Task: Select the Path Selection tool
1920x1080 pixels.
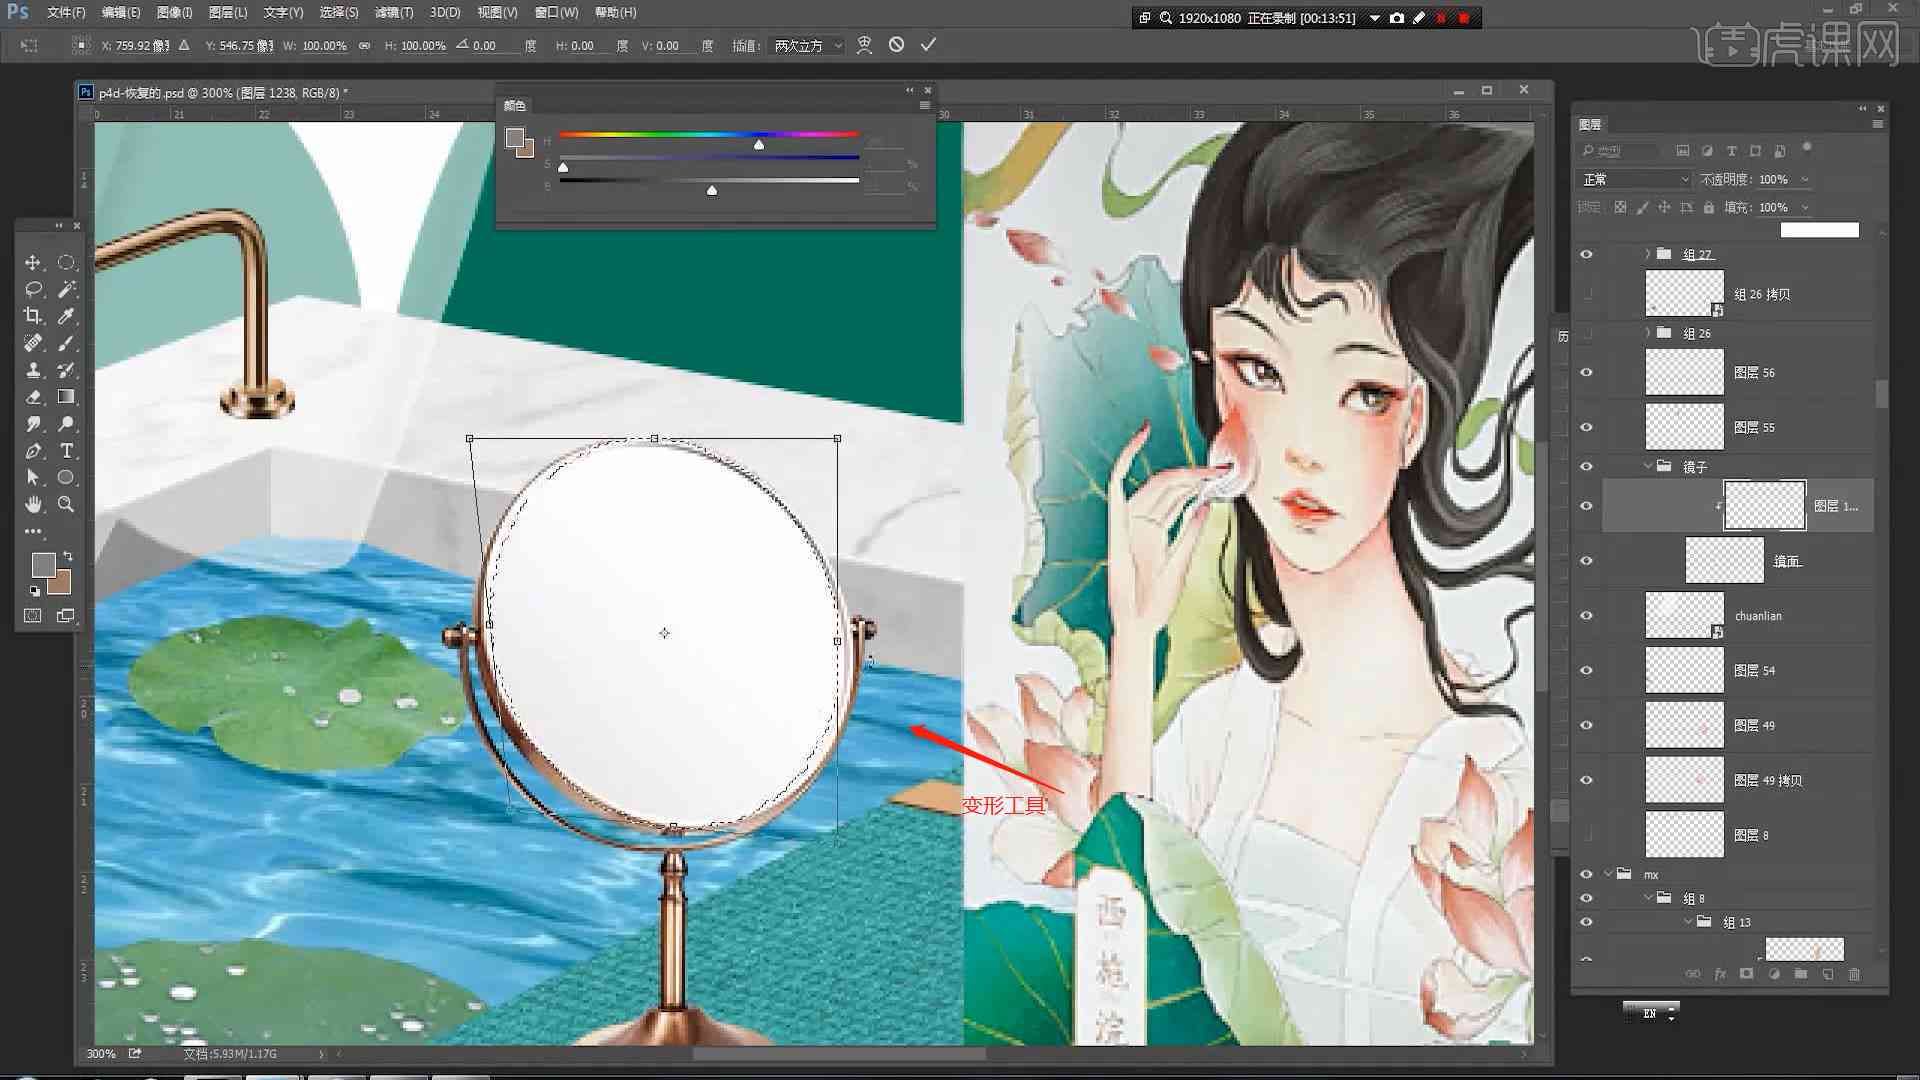Action: 33,478
